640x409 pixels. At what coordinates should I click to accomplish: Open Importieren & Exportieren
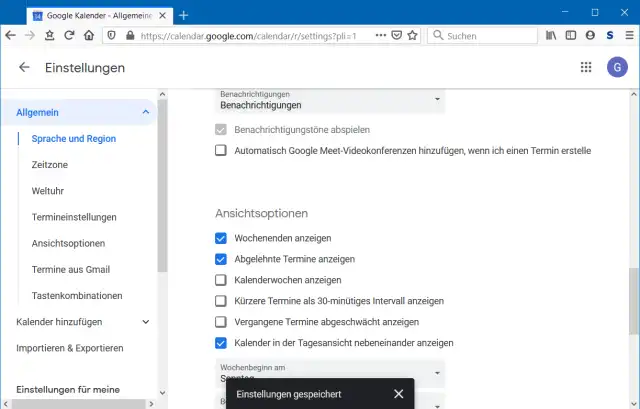(x=70, y=348)
